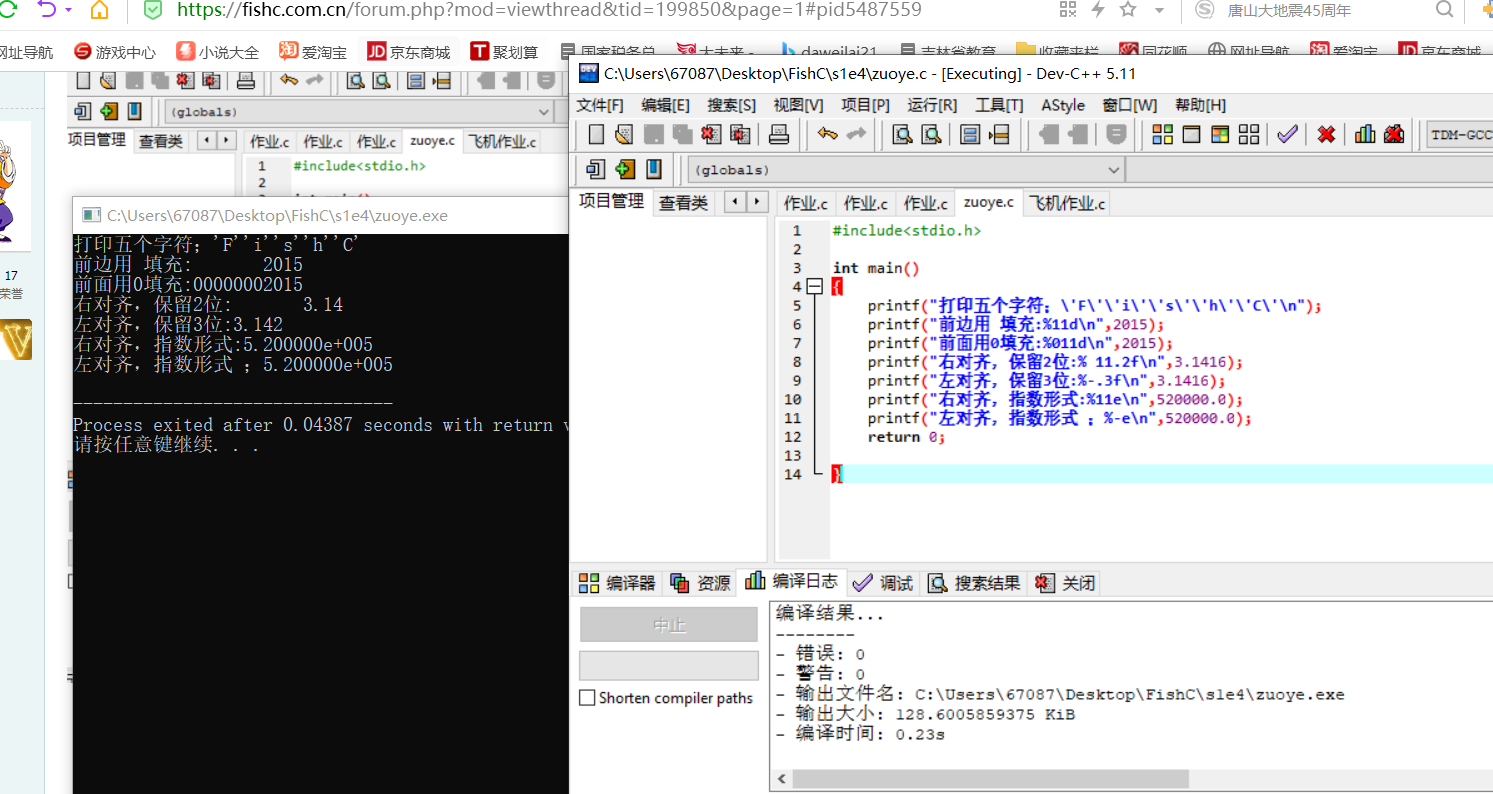Open the 调试 bottom panel tab

(883, 583)
